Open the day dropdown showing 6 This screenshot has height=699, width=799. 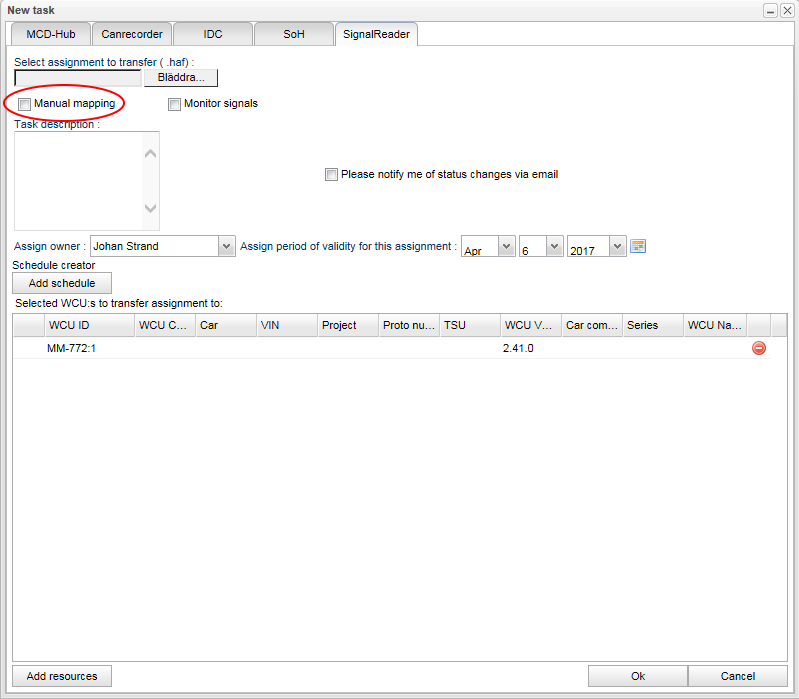[554, 246]
